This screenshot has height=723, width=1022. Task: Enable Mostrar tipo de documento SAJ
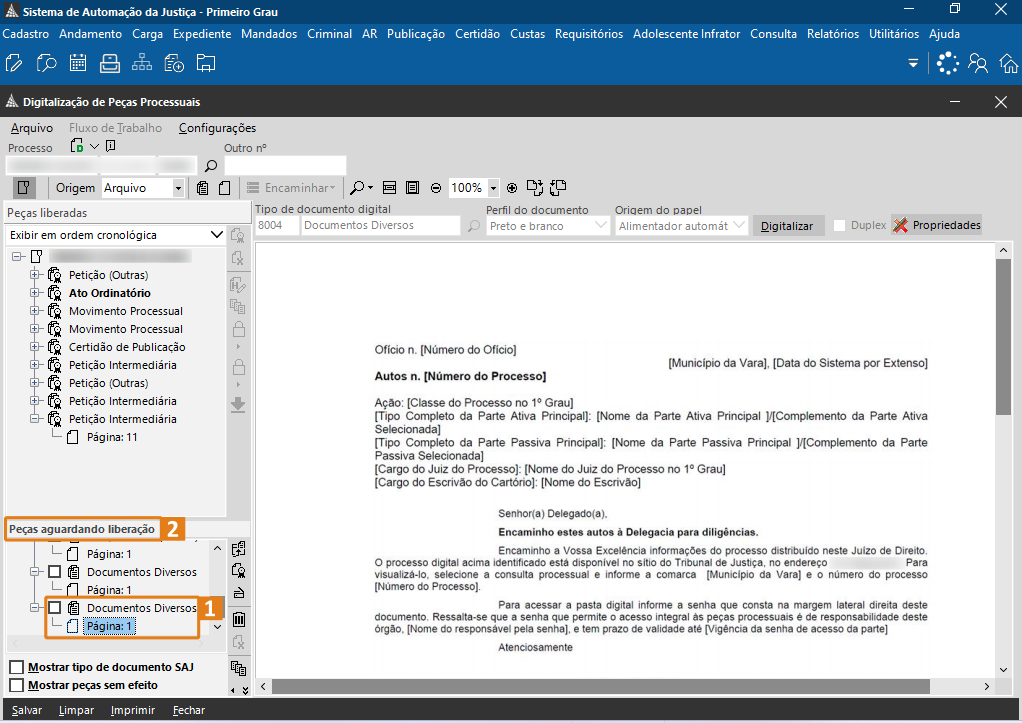click(17, 667)
